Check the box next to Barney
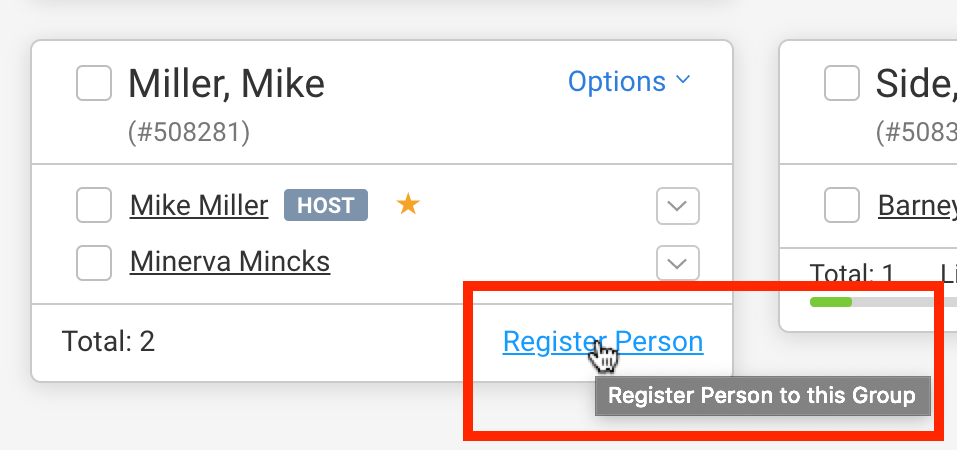 point(842,206)
